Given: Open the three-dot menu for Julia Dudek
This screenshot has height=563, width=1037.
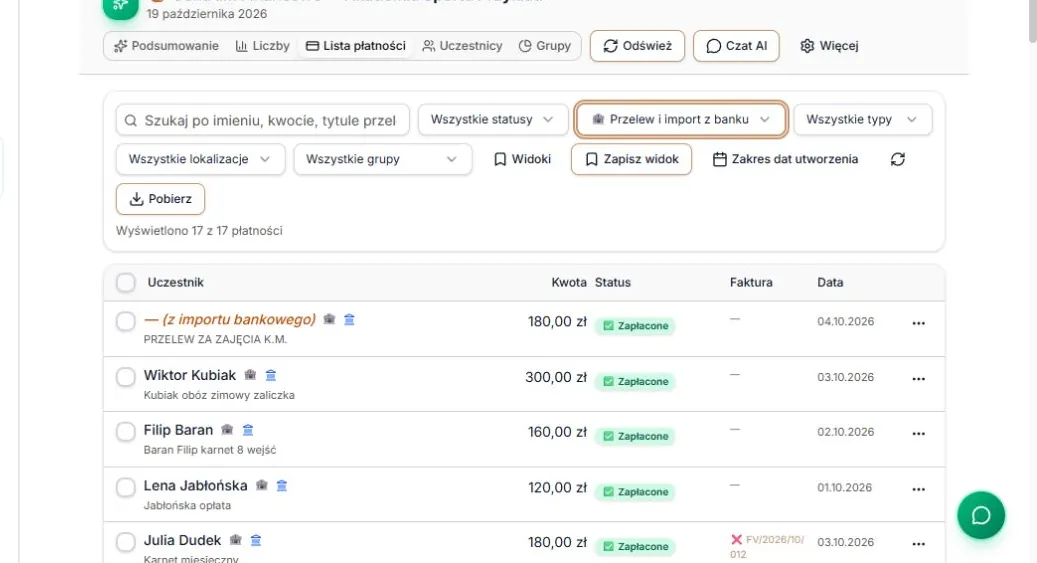Looking at the screenshot, I should pyautogui.click(x=919, y=544).
